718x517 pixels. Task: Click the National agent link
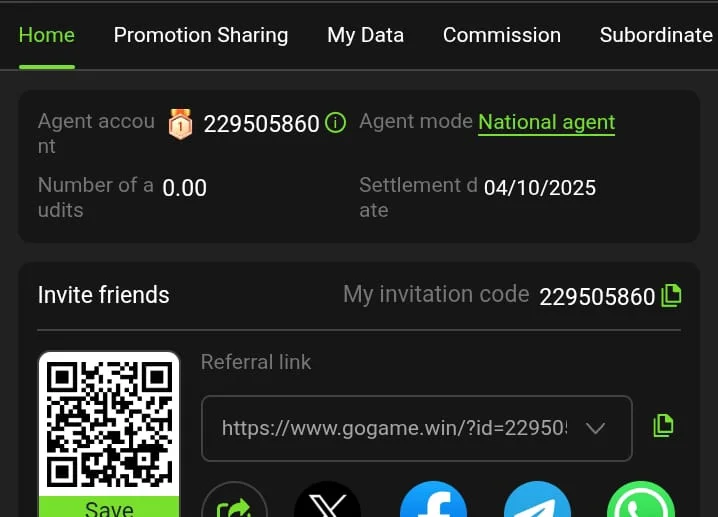point(547,122)
